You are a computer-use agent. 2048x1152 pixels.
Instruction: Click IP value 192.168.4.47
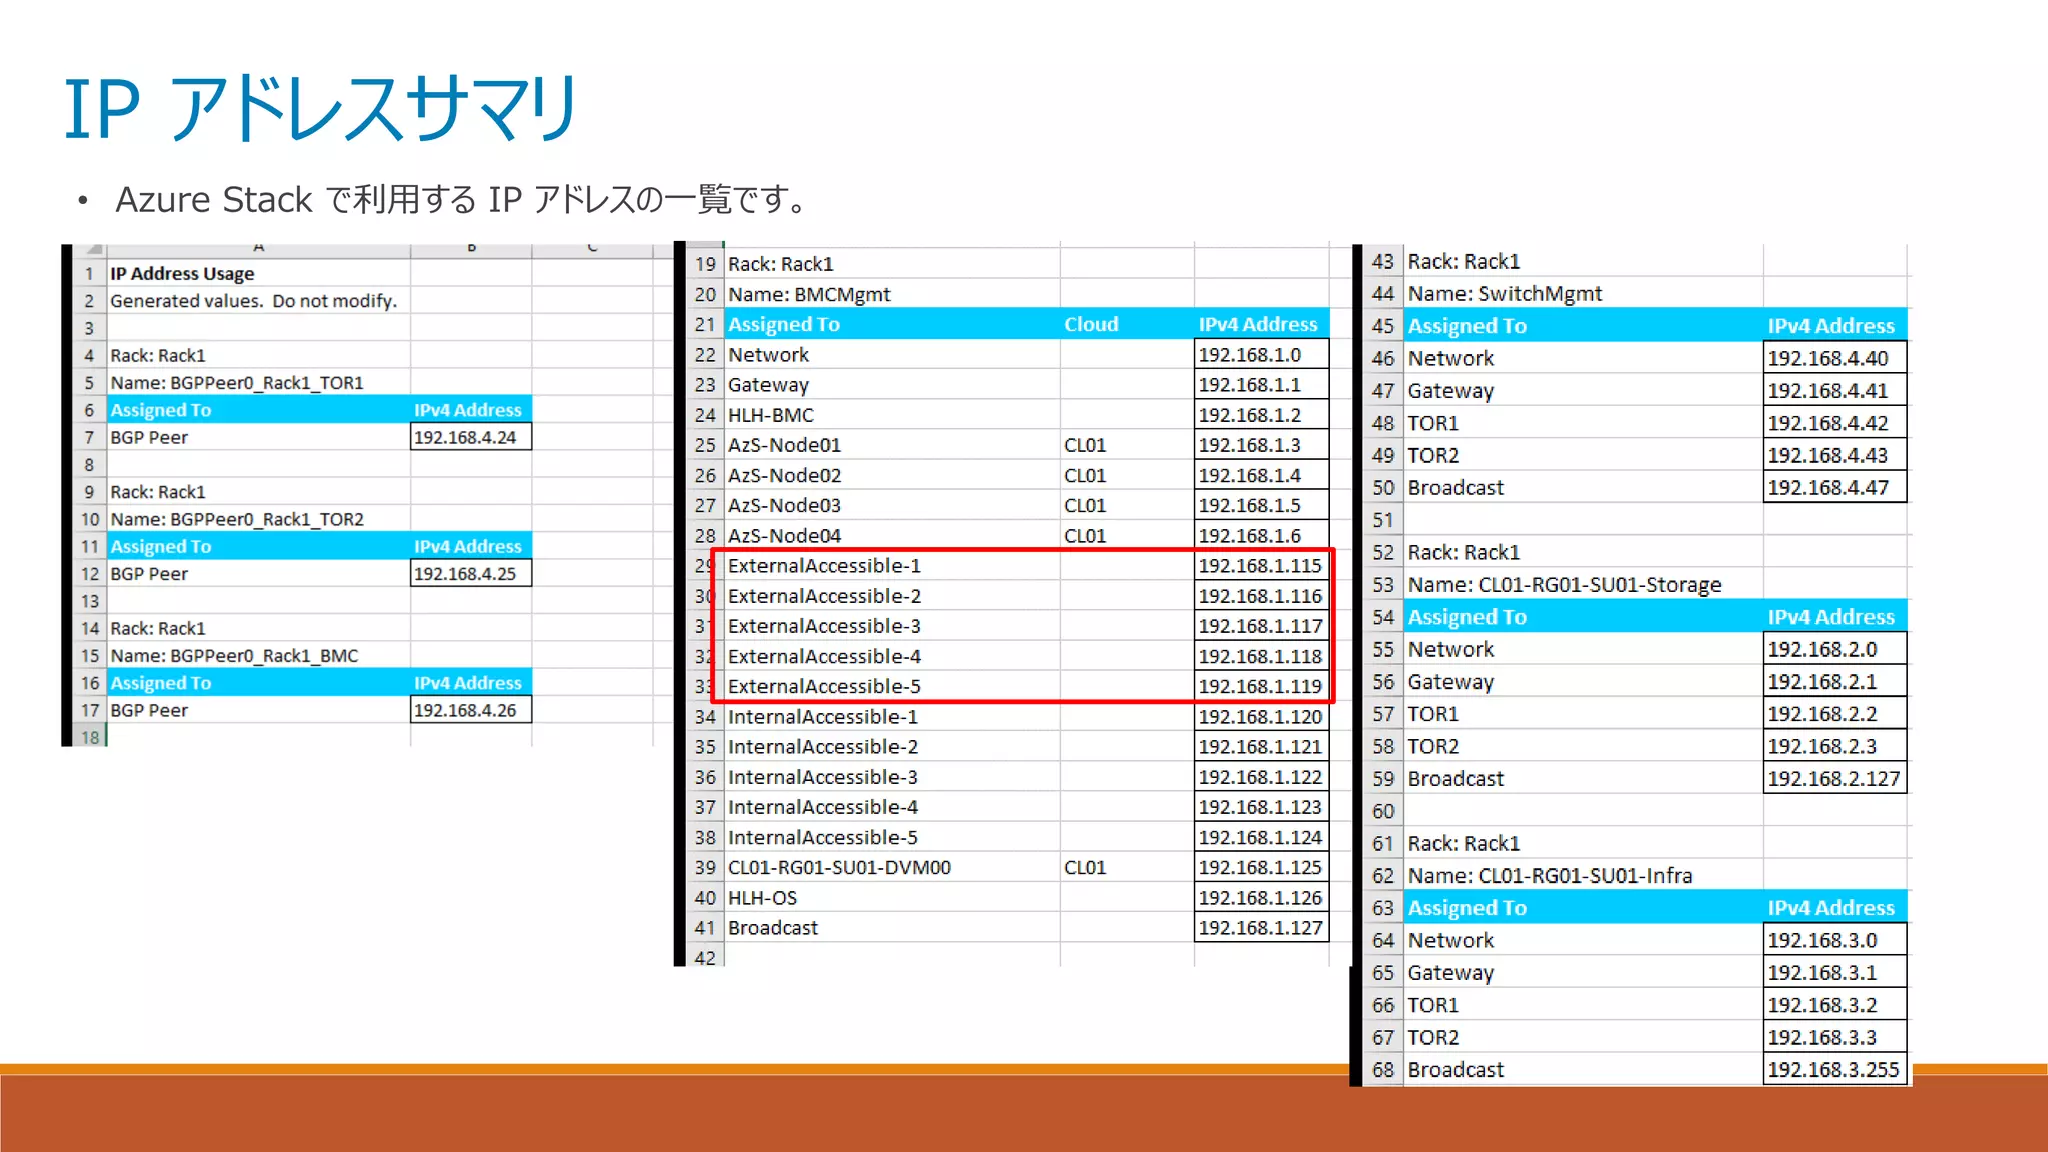[1834, 488]
